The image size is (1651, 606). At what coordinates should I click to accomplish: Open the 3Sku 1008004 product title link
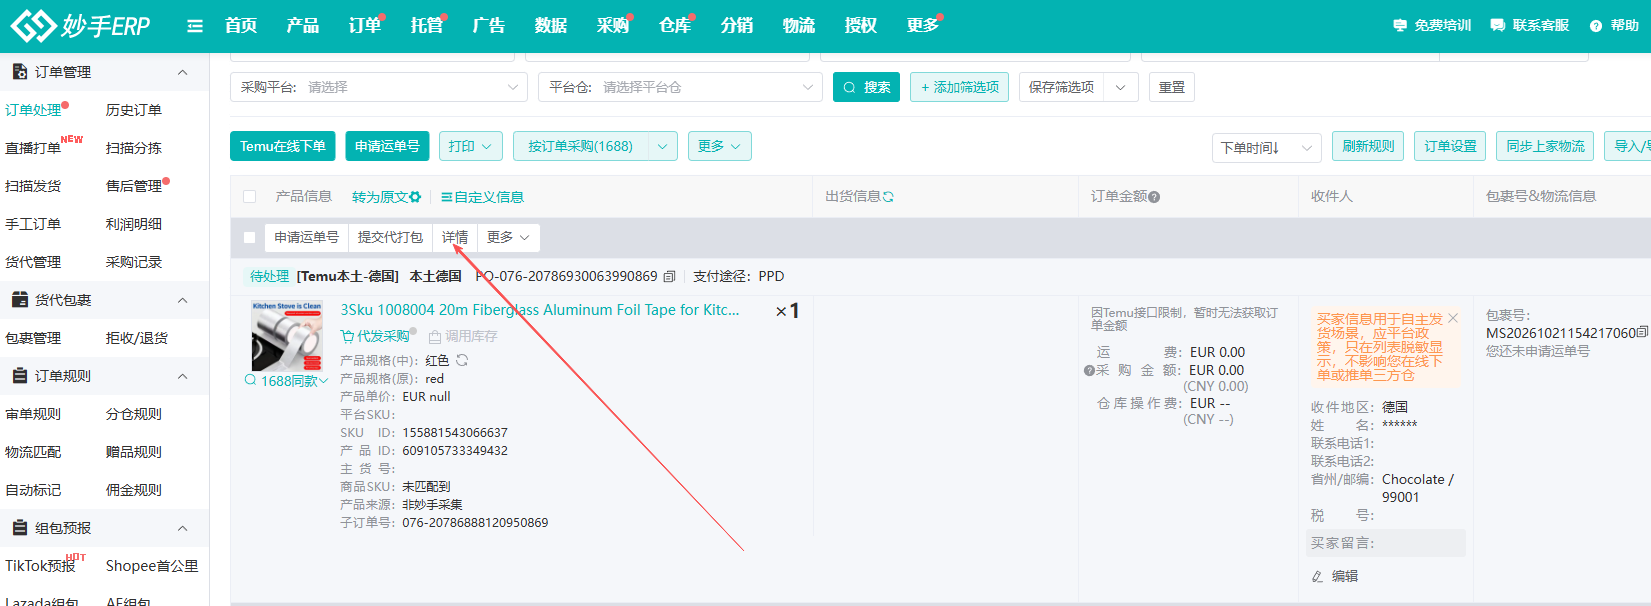(x=540, y=310)
